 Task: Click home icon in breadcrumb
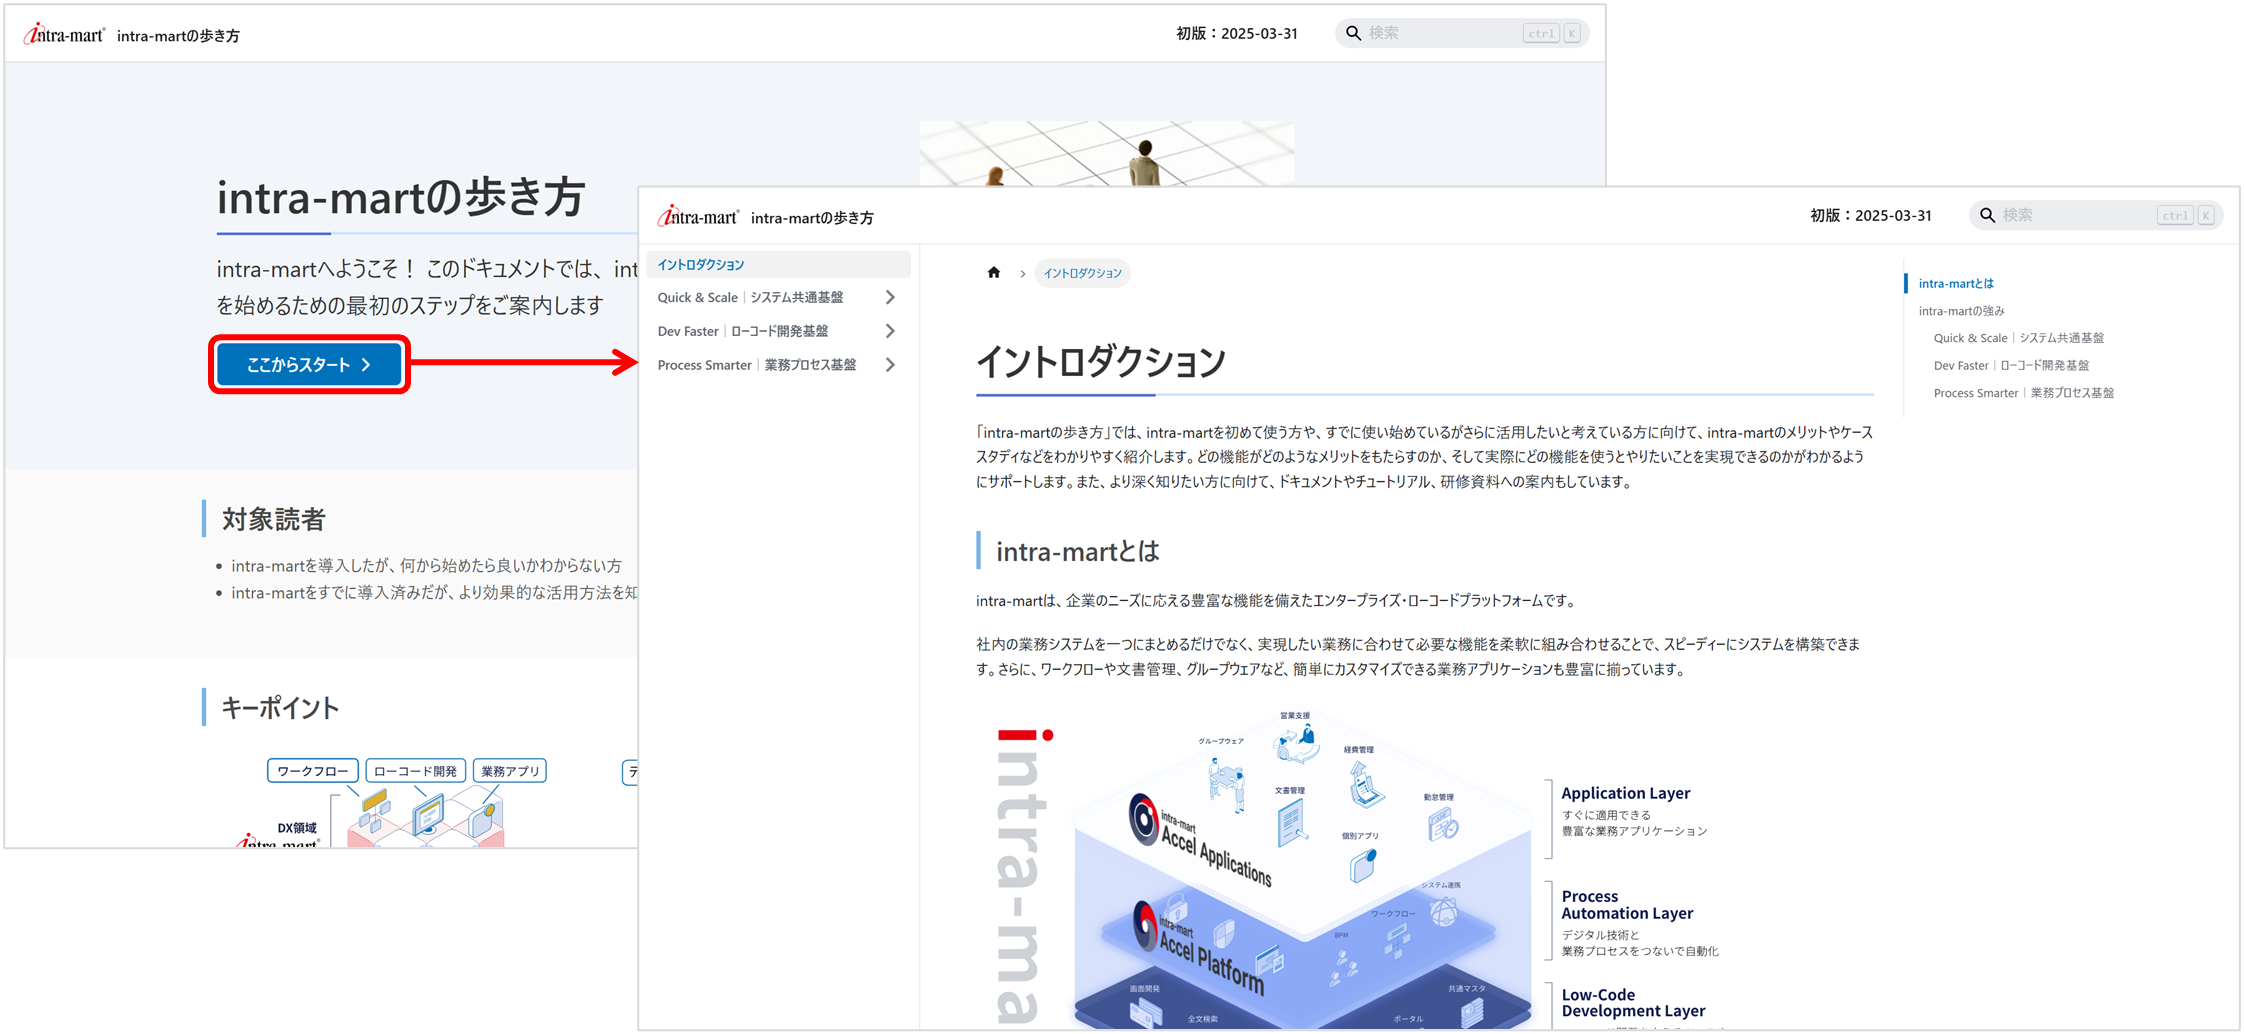point(993,272)
